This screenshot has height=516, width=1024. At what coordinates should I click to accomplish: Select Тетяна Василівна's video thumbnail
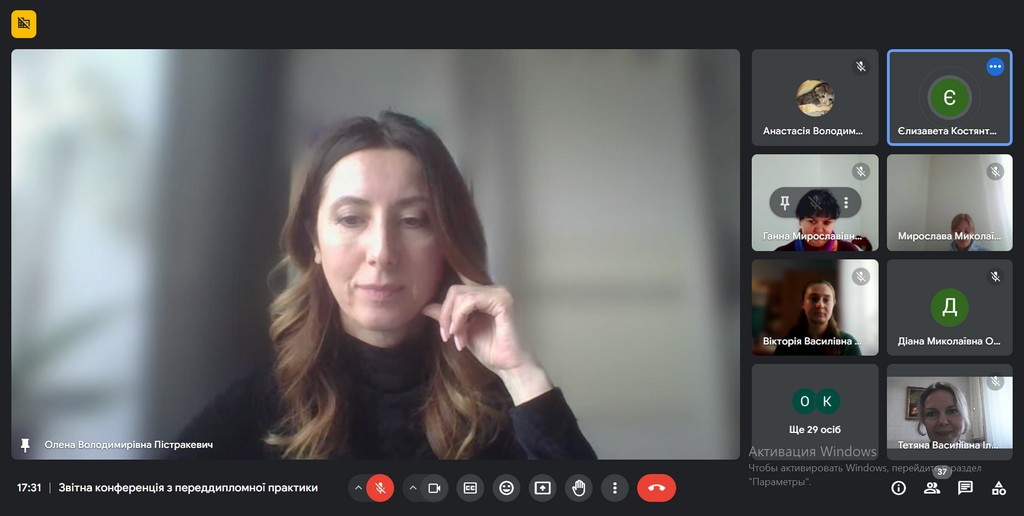[x=949, y=411]
